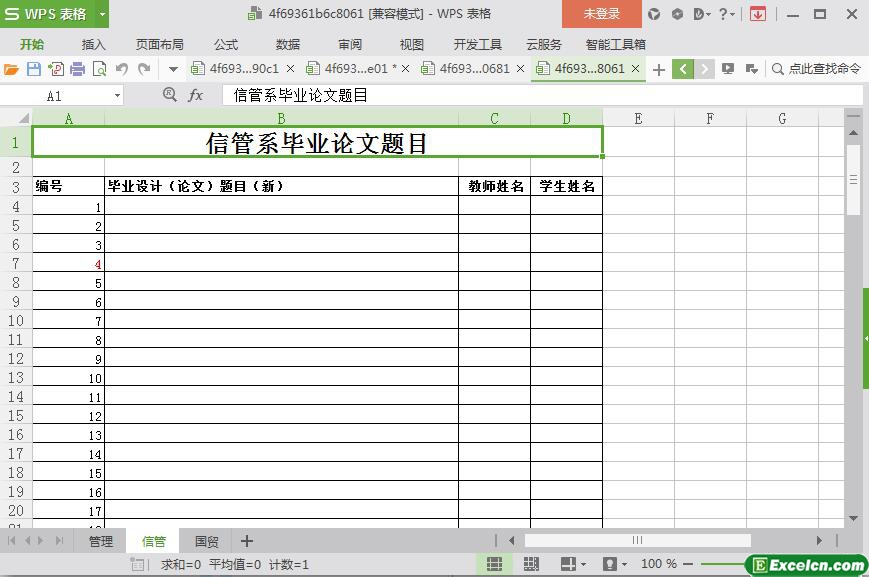Add a new sheet with plus button
Viewport: 869px width, 577px height.
point(247,541)
